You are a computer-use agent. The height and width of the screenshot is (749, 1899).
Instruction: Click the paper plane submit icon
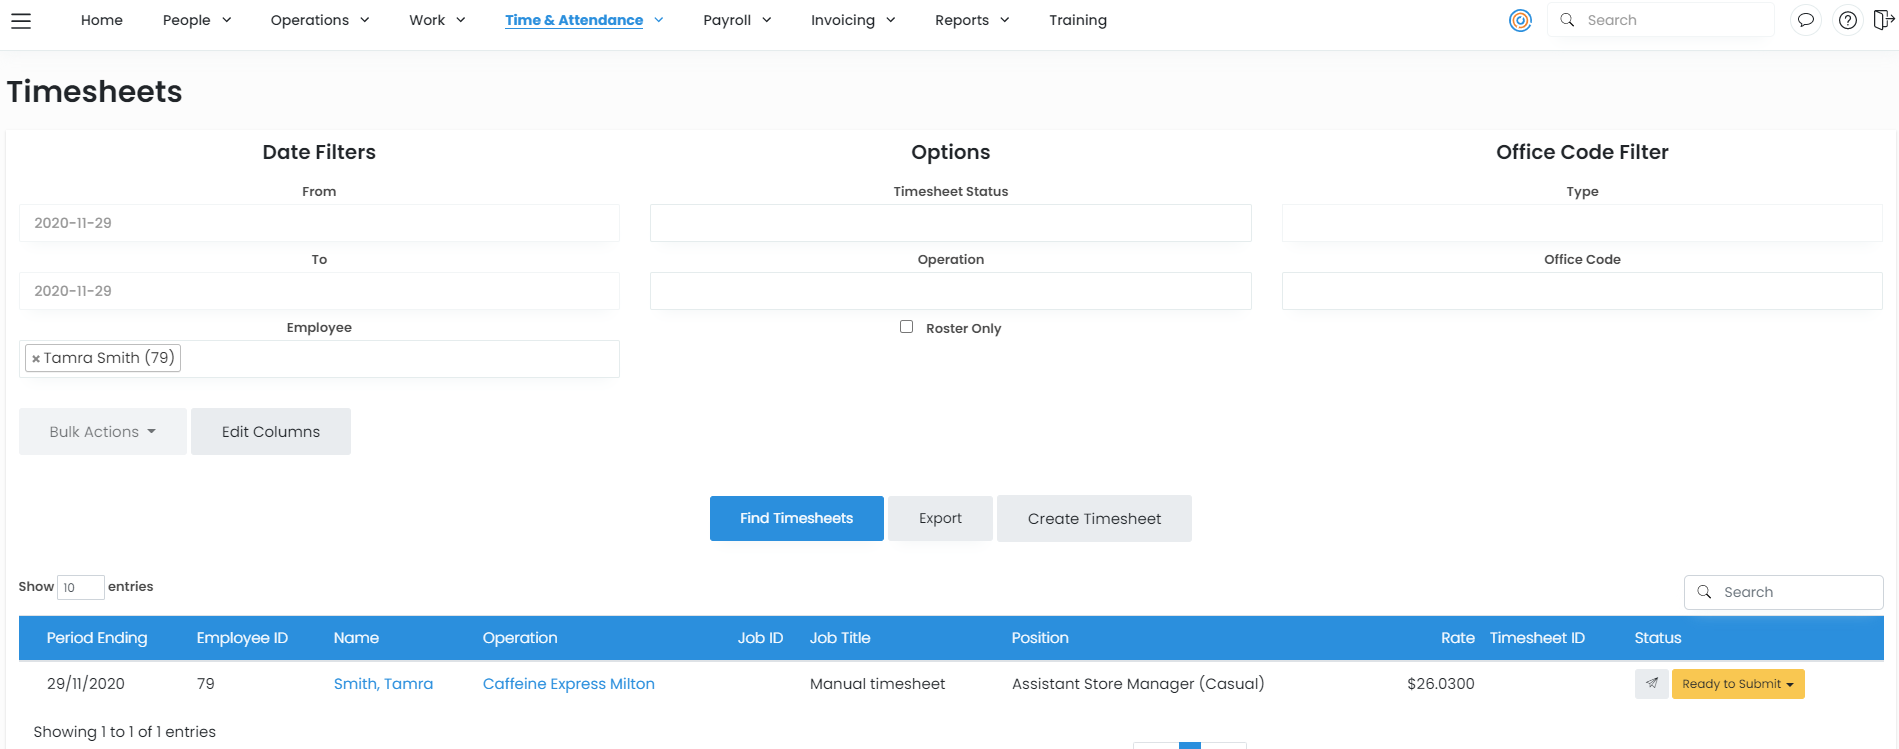pyautogui.click(x=1651, y=684)
